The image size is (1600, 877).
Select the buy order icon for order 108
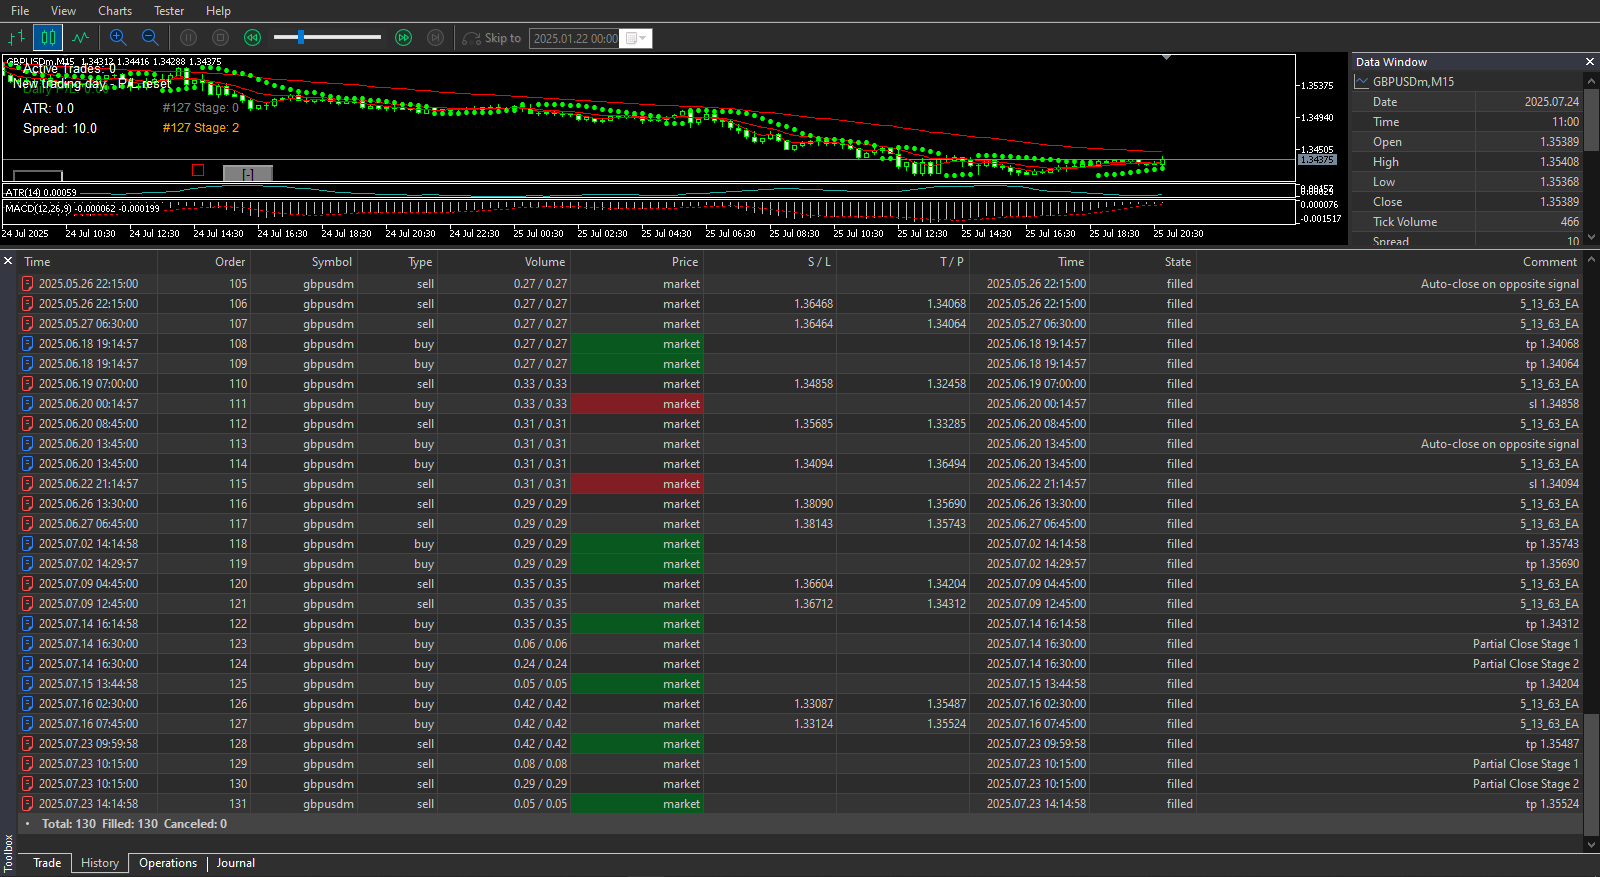[28, 344]
